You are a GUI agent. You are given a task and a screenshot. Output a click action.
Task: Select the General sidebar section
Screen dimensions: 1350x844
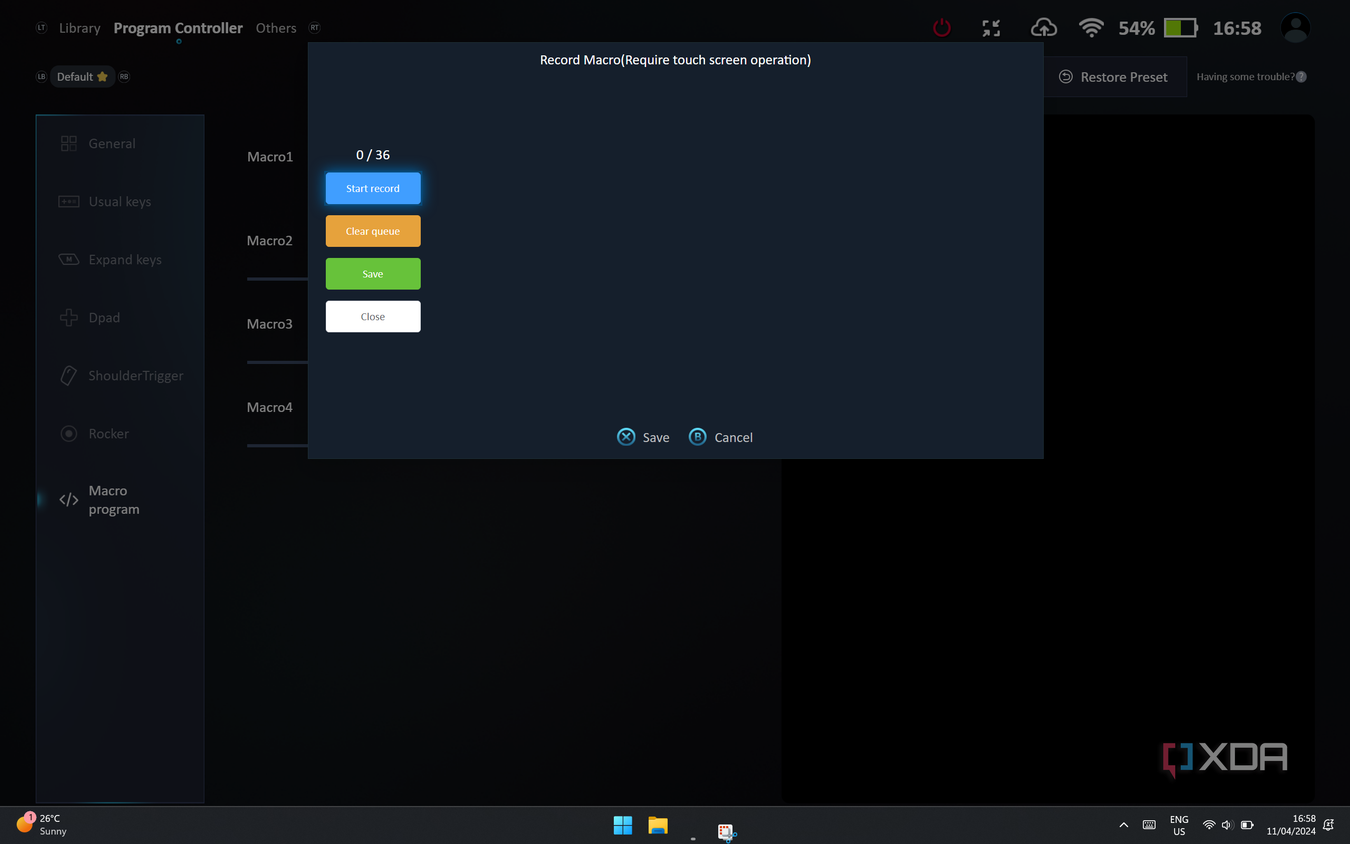(120, 144)
